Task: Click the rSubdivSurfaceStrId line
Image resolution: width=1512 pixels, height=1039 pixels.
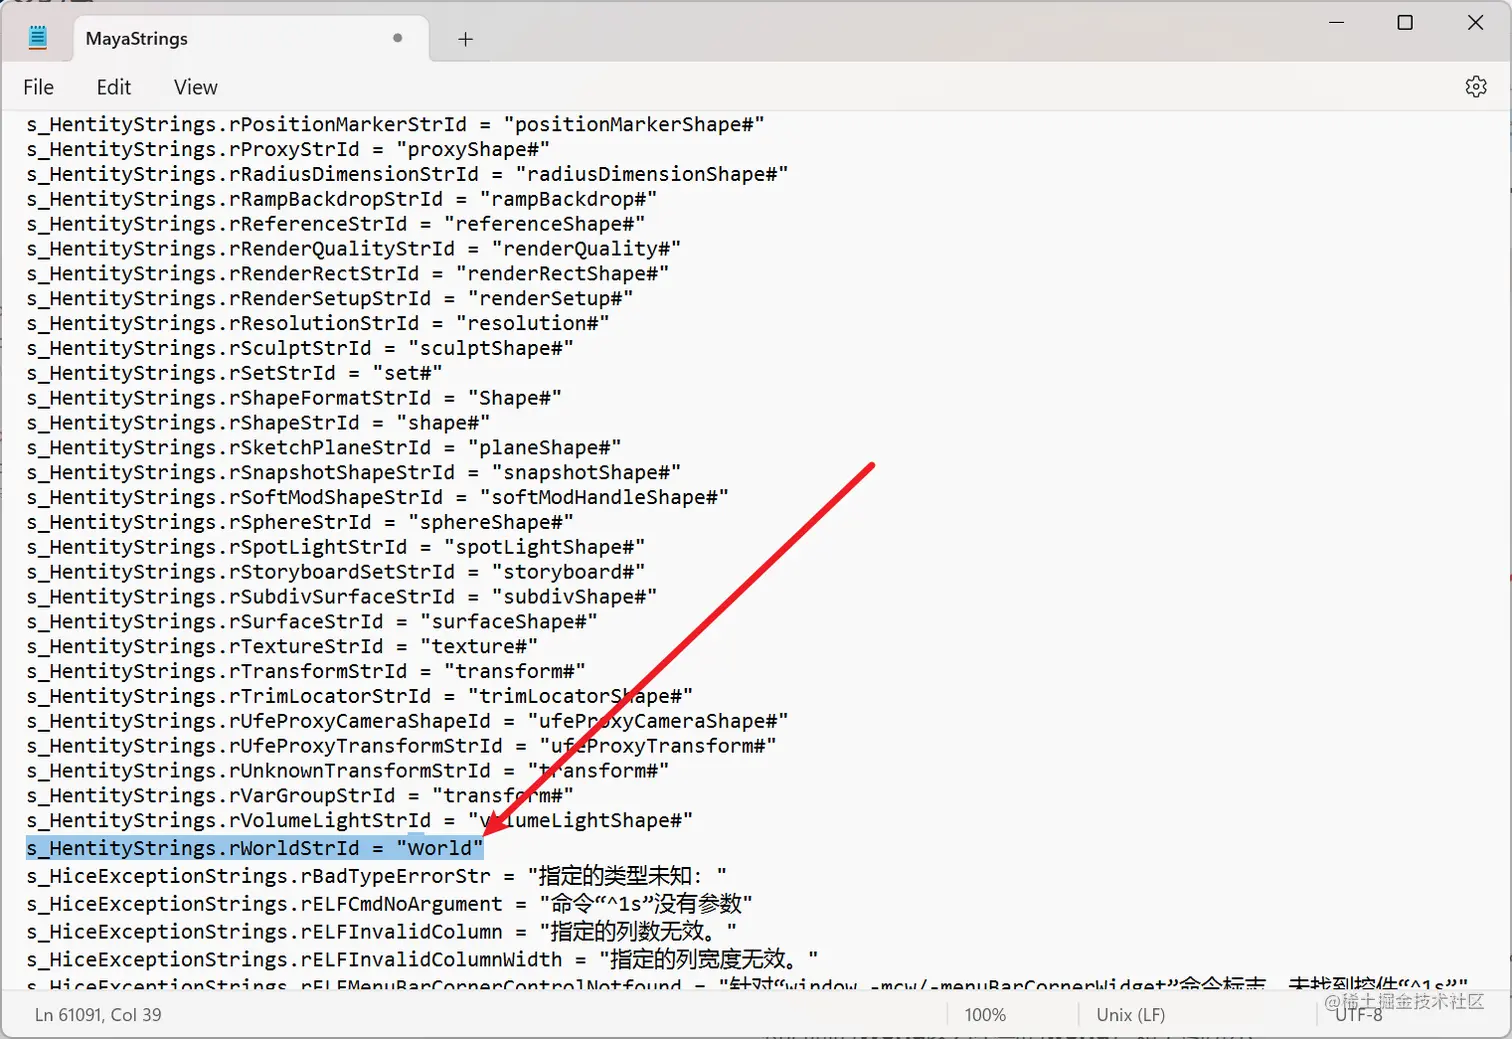Action: click(x=342, y=596)
